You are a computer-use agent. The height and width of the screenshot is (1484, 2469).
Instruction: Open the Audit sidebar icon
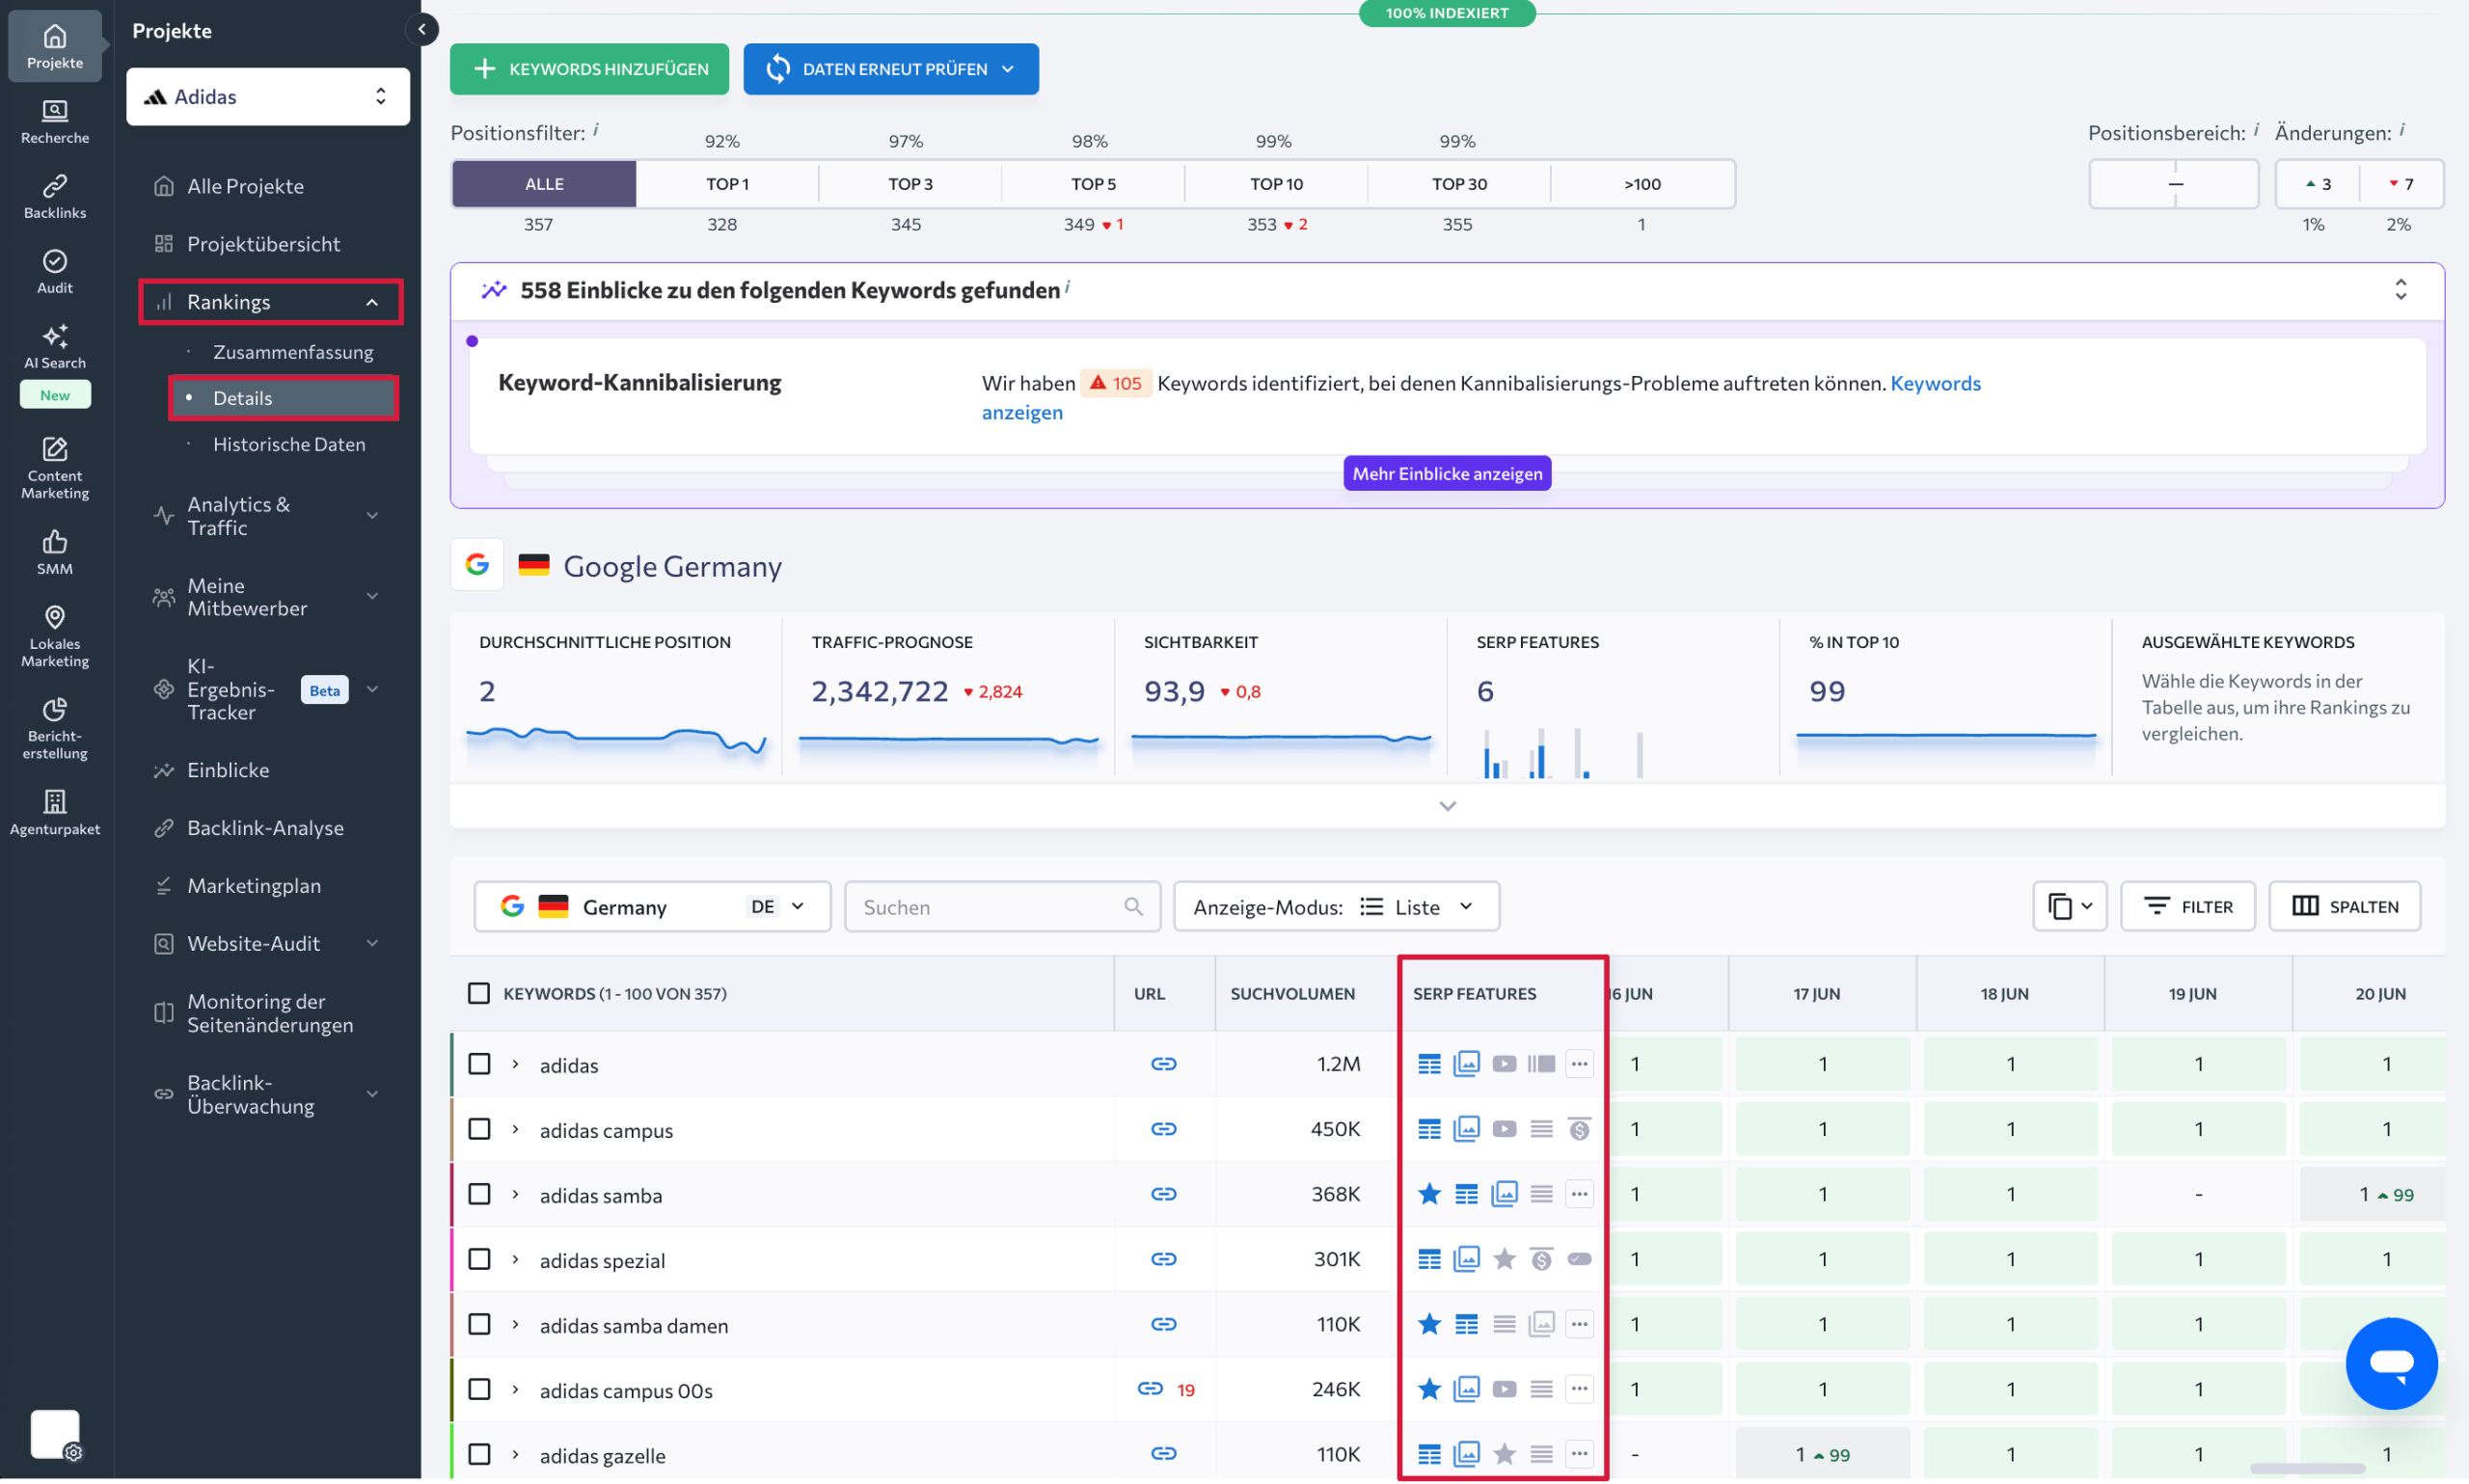[x=55, y=272]
